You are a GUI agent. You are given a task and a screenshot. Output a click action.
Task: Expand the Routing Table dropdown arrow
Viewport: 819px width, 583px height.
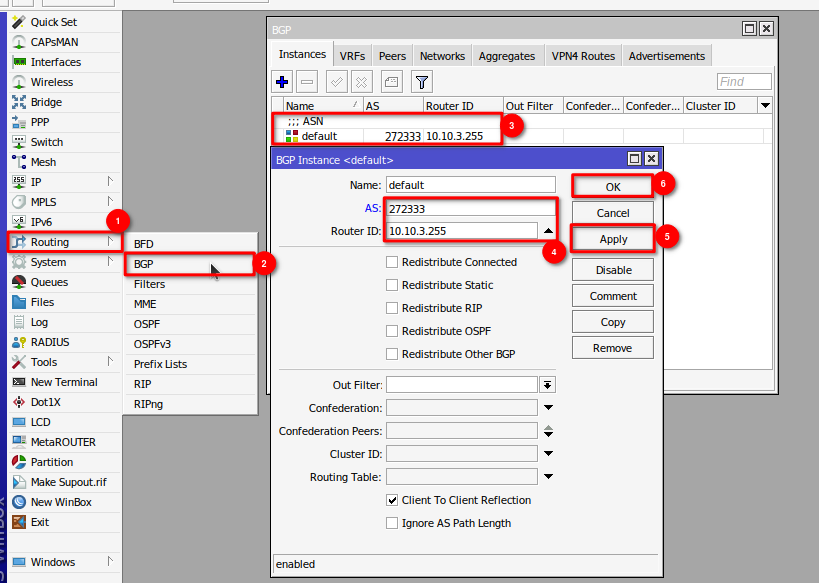547,477
